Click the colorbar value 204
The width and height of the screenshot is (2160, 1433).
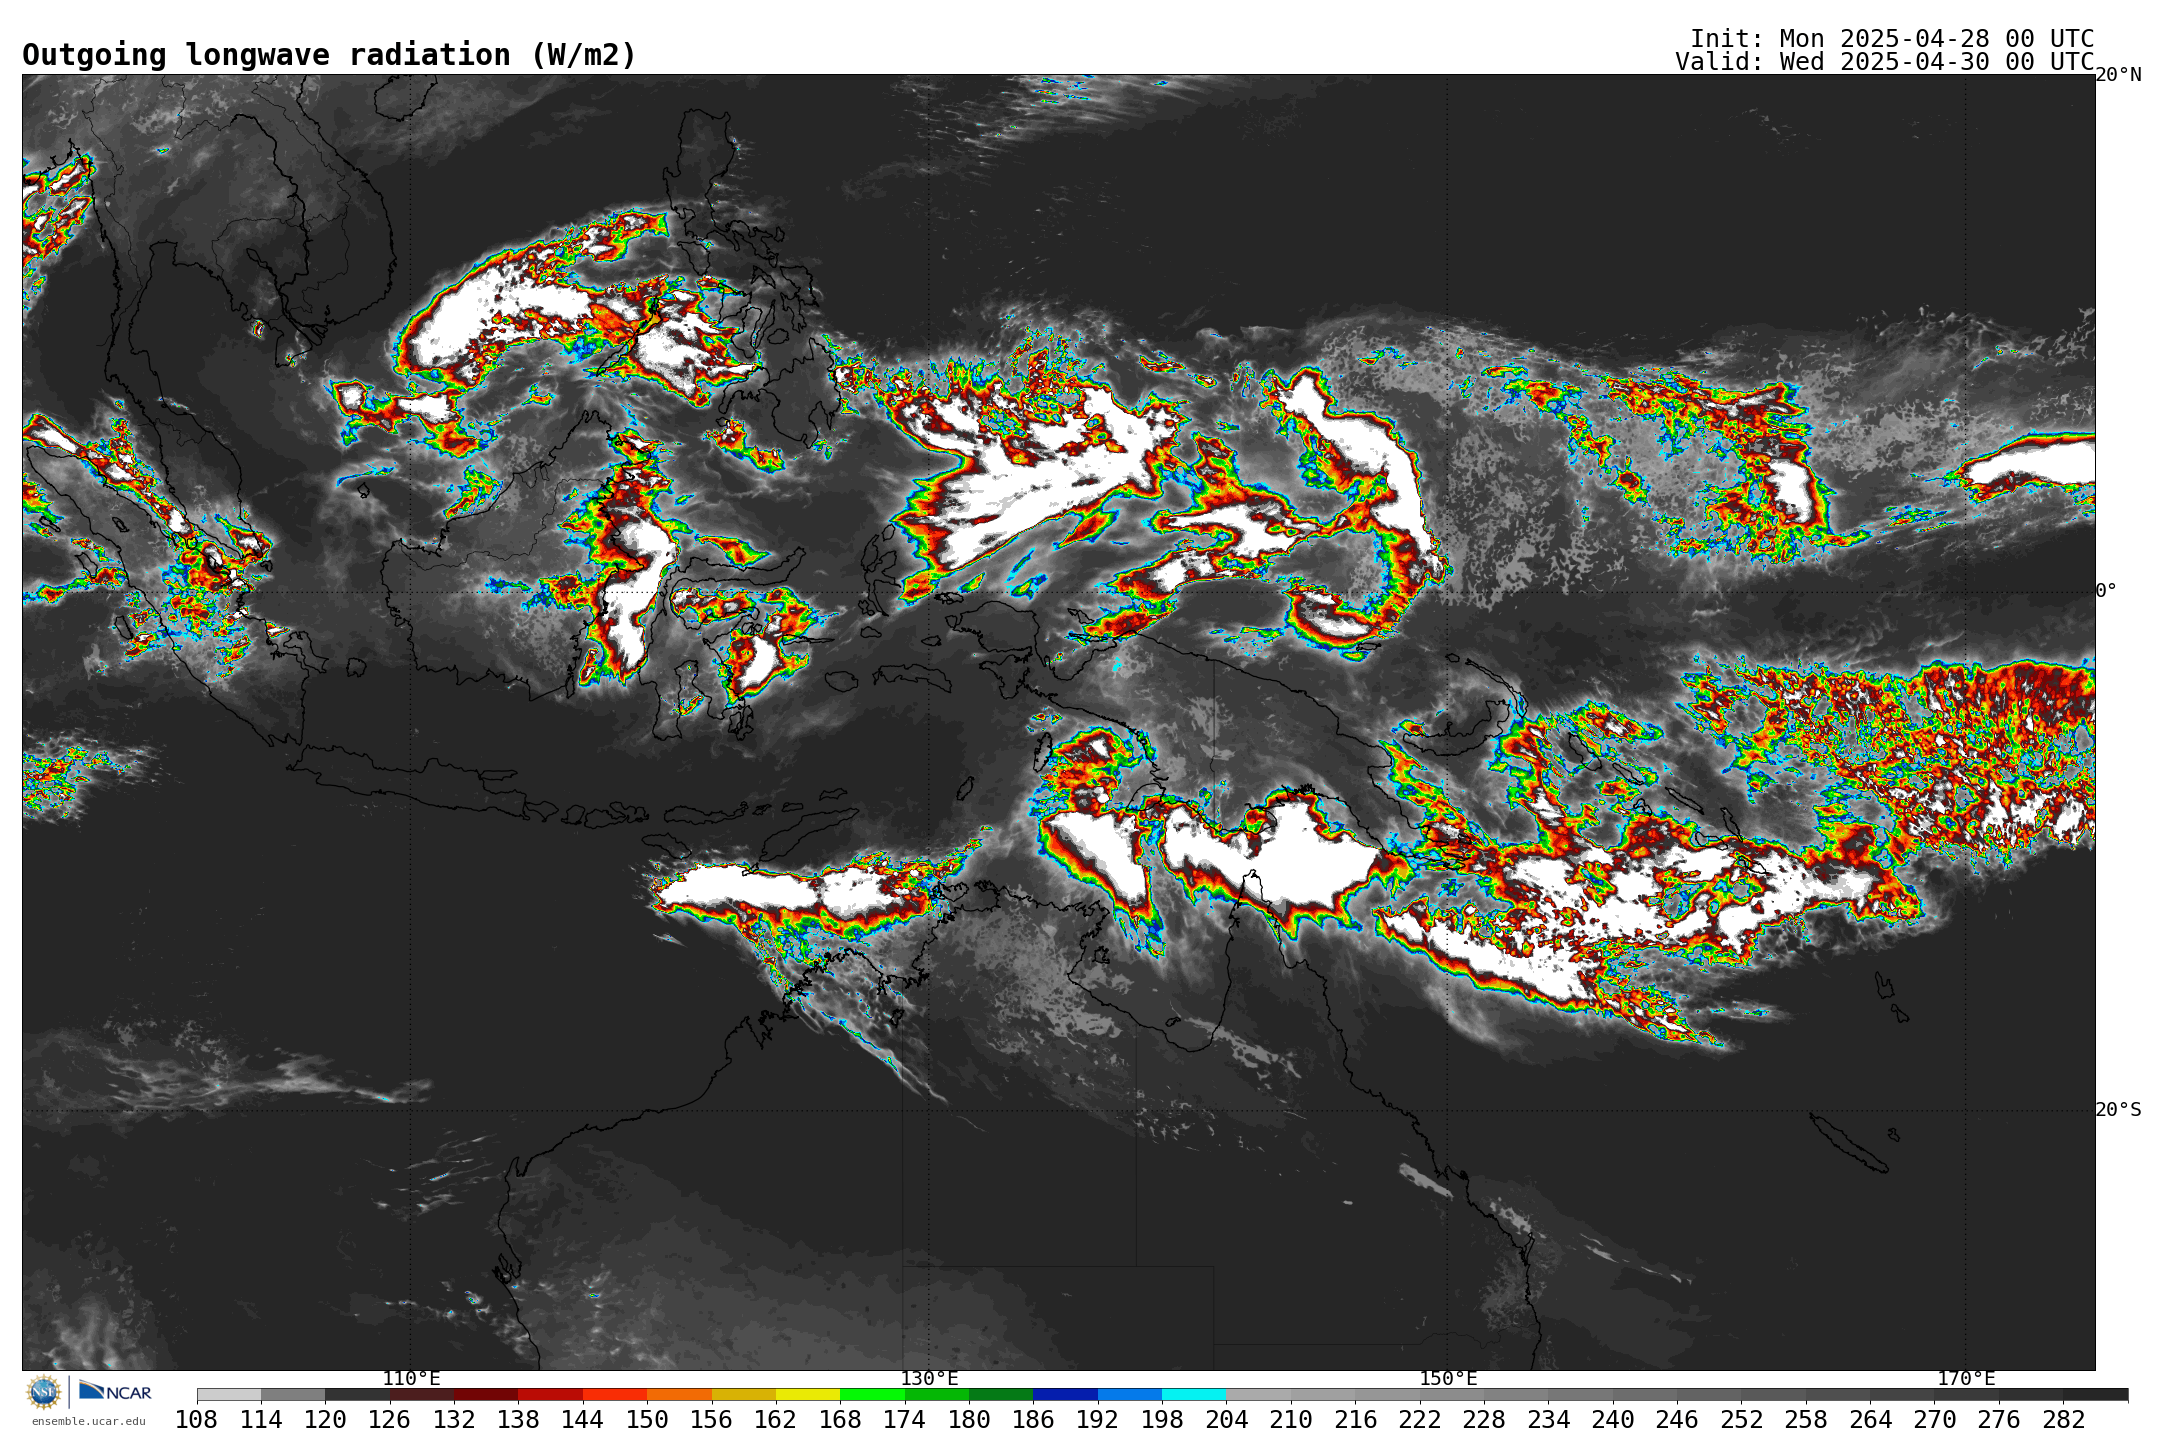pyautogui.click(x=1226, y=1420)
